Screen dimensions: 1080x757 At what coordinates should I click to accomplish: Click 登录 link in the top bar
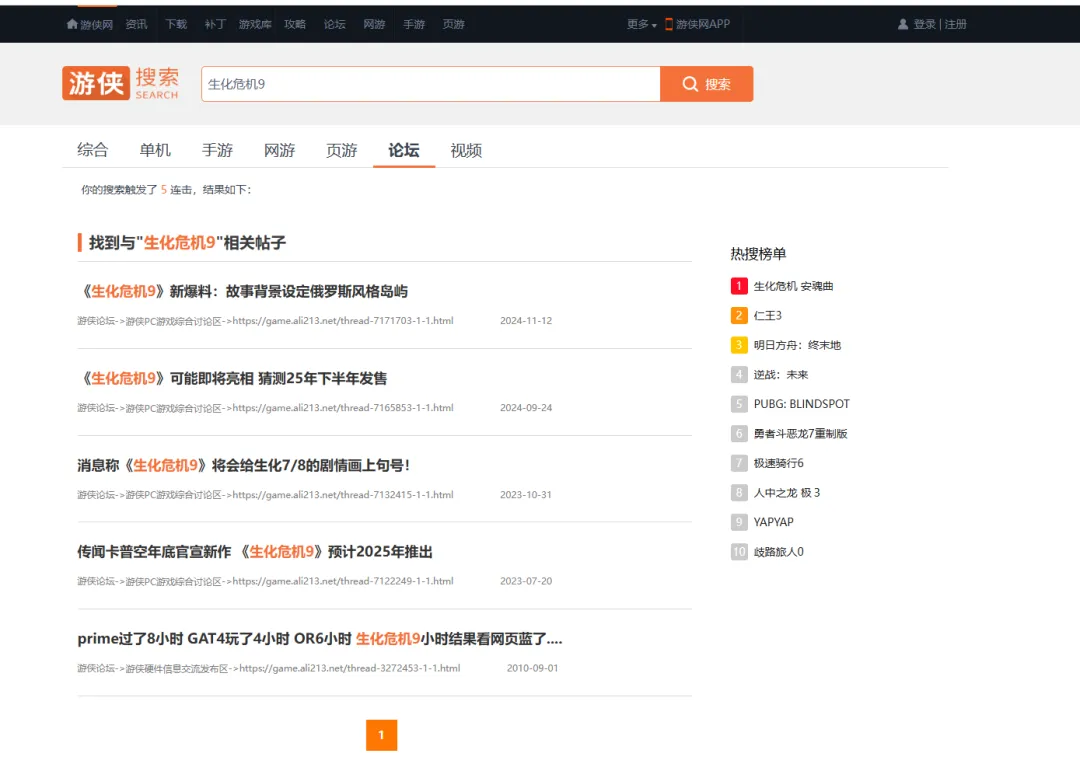924,24
